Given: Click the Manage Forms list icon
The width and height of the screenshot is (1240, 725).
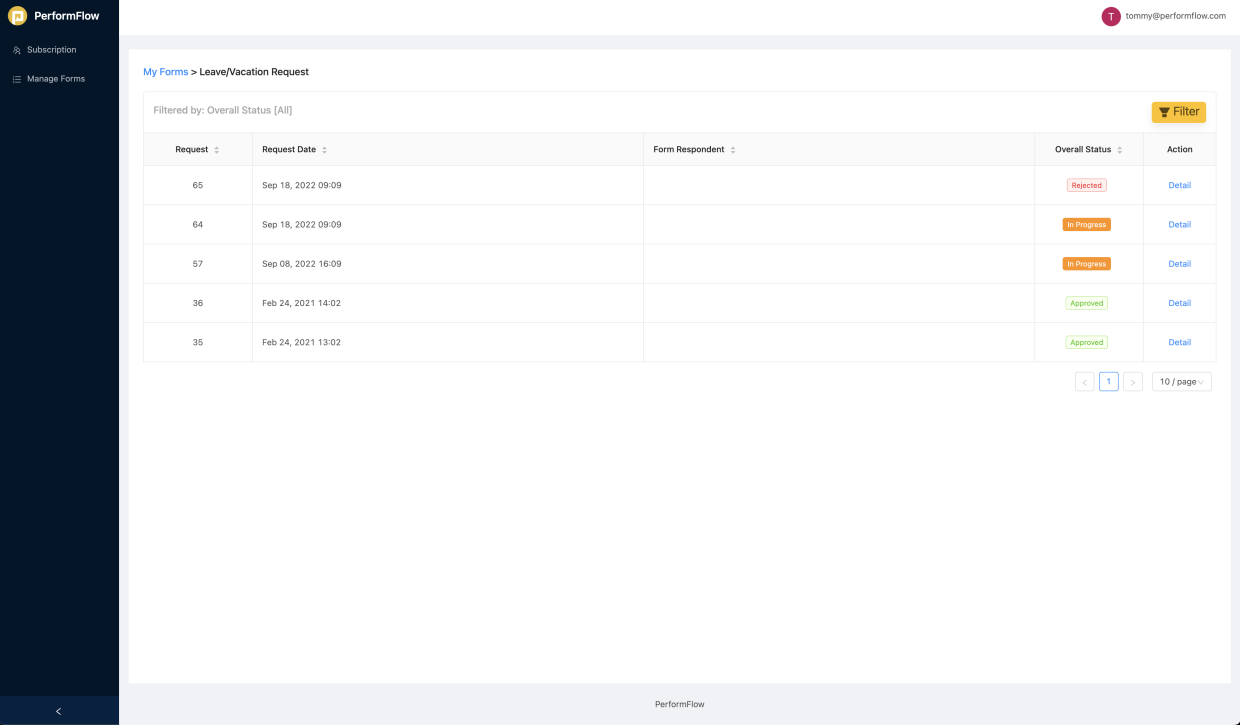Looking at the screenshot, I should [x=16, y=78].
